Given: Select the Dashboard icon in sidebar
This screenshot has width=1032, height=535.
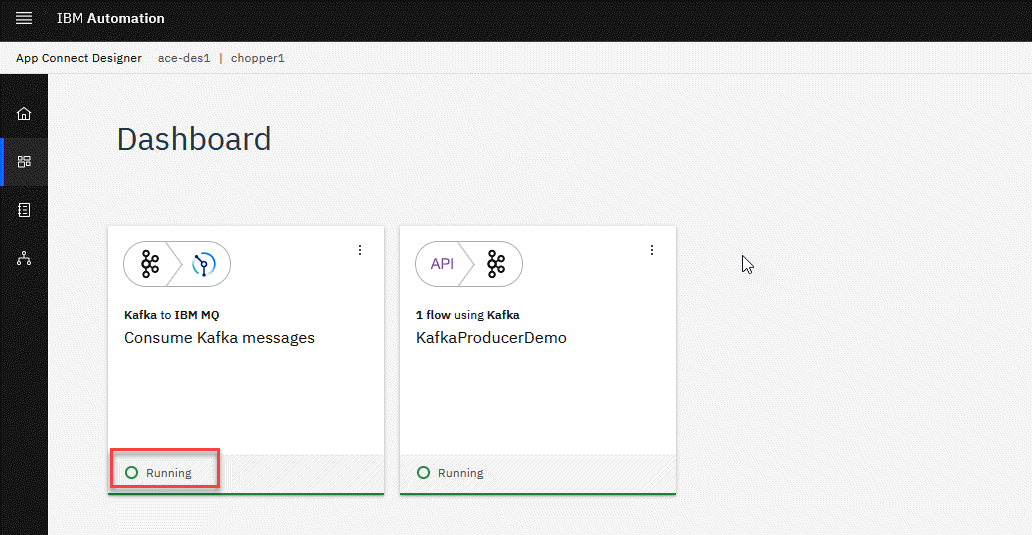Looking at the screenshot, I should pyautogui.click(x=24, y=162).
